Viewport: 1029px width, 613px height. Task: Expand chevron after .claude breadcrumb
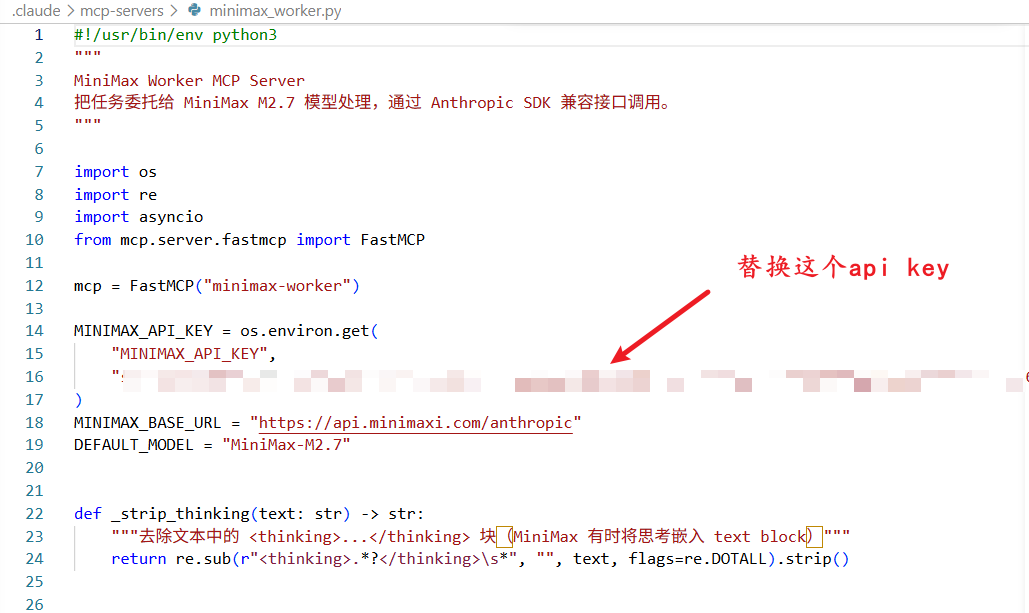coord(70,11)
